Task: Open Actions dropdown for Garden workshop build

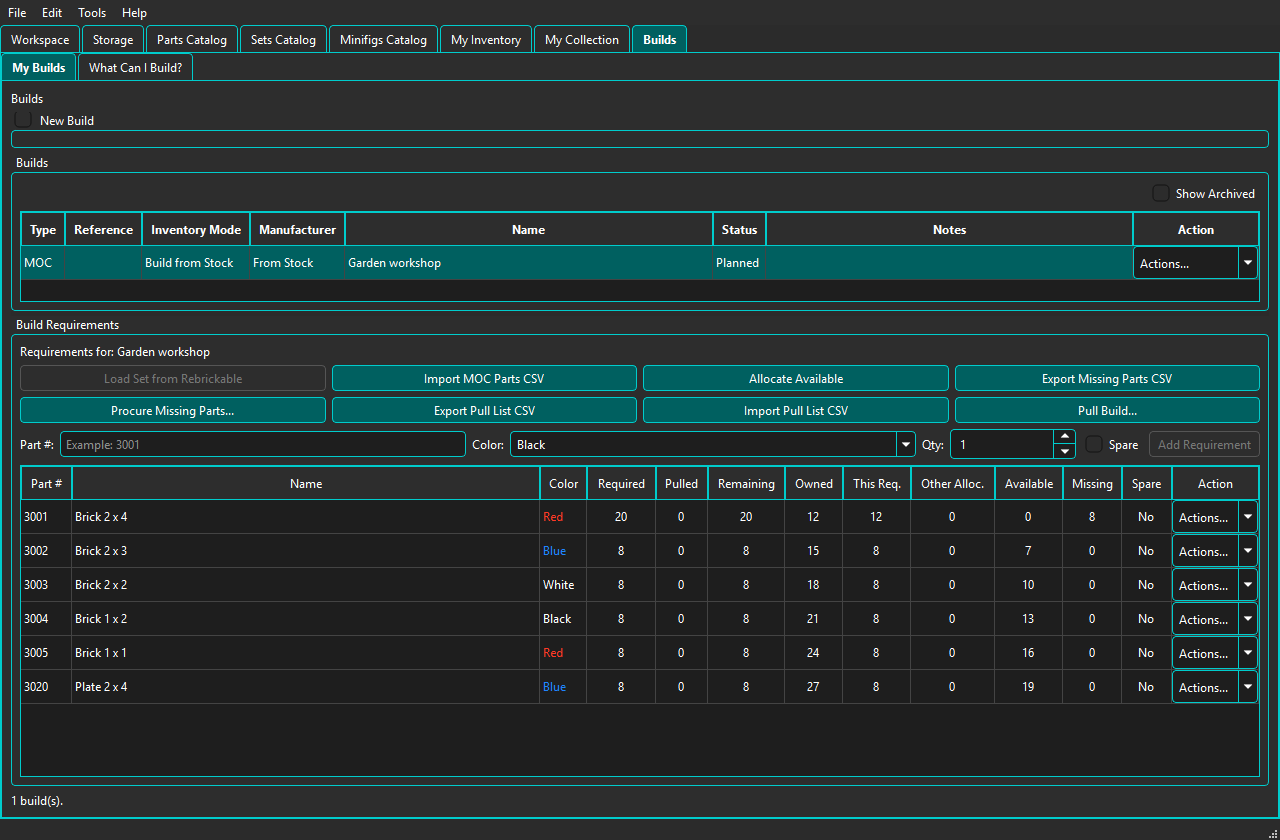Action: tap(1247, 263)
